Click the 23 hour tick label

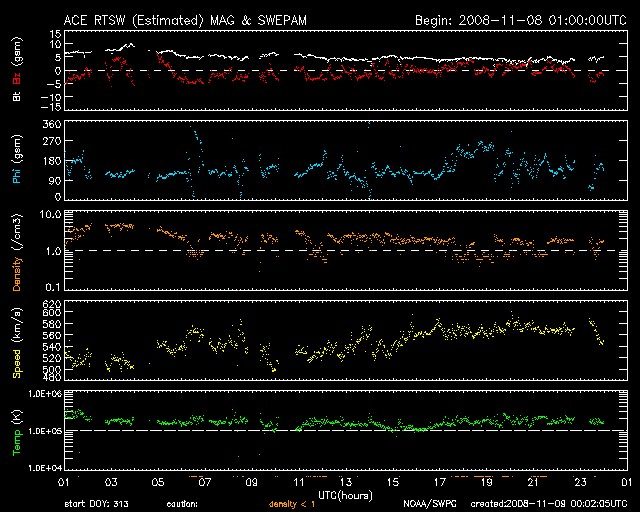[x=579, y=481]
